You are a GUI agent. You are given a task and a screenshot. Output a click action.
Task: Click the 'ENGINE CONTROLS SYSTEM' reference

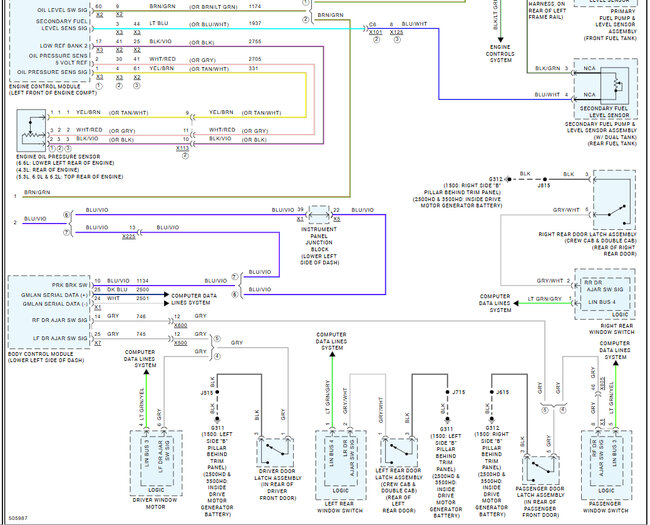(x=500, y=53)
